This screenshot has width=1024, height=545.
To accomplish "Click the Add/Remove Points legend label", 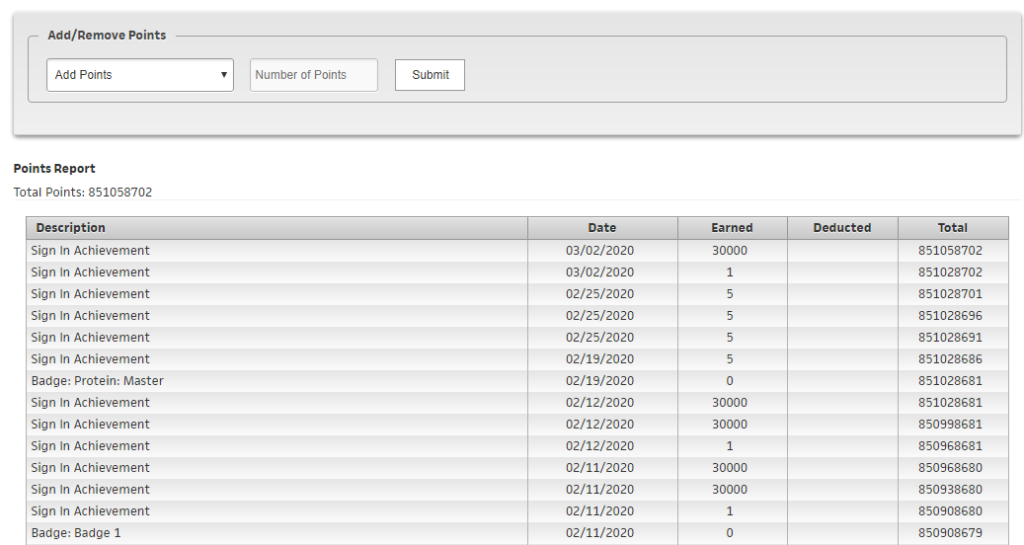I will tap(107, 35).
